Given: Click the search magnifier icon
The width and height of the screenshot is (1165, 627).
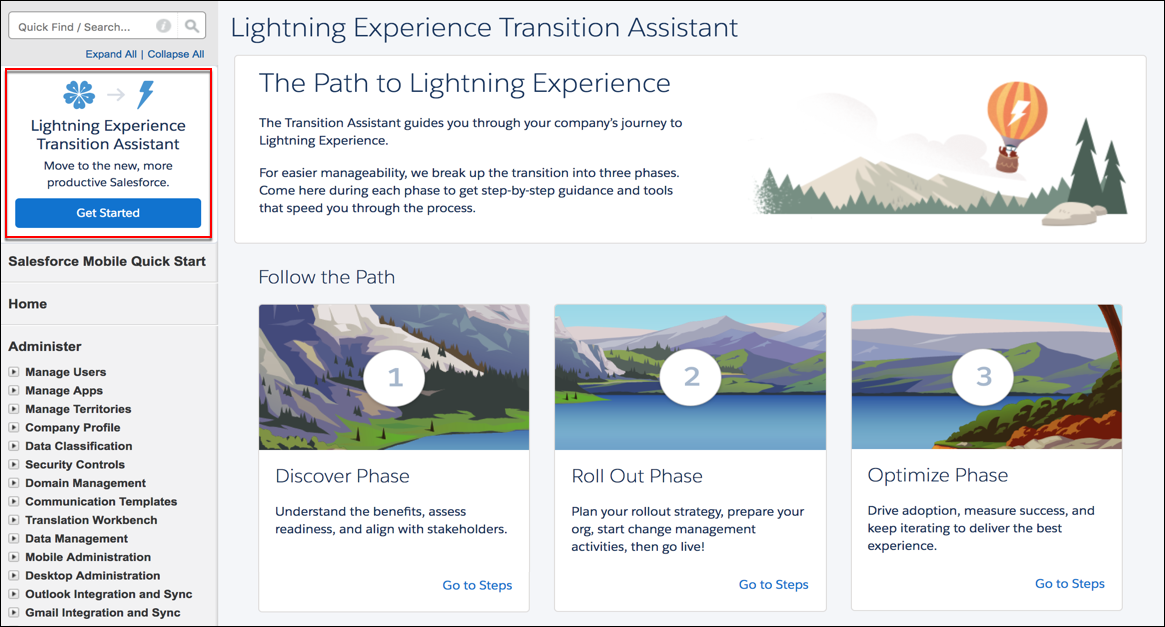Looking at the screenshot, I should coord(192,26).
